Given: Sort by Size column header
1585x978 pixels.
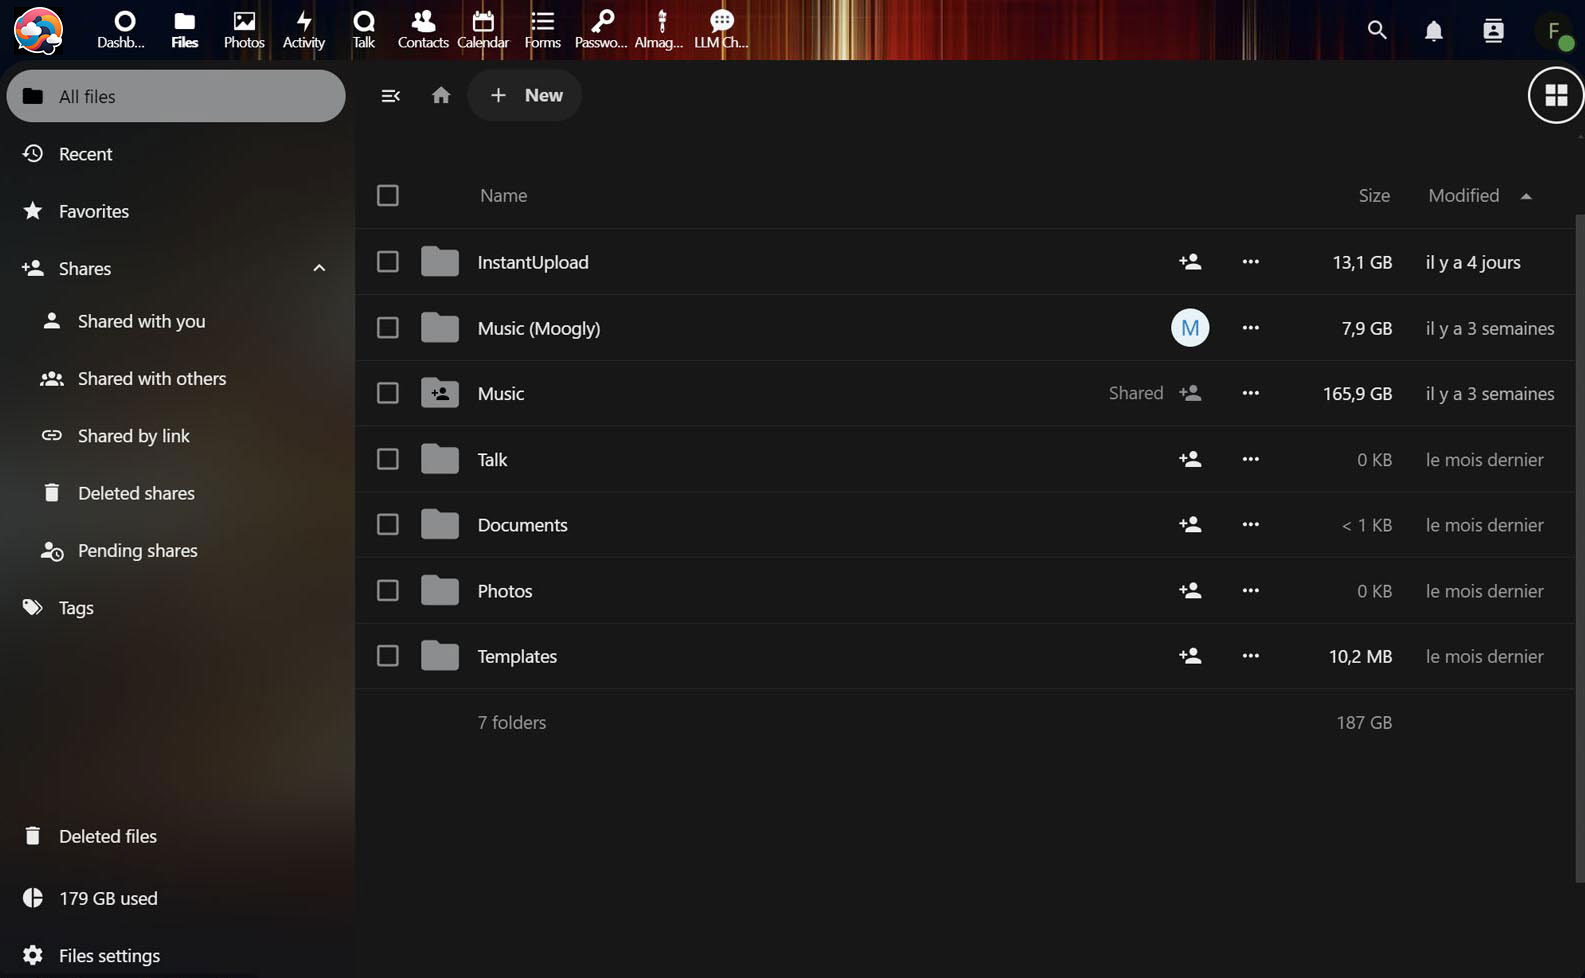Looking at the screenshot, I should click(1374, 196).
